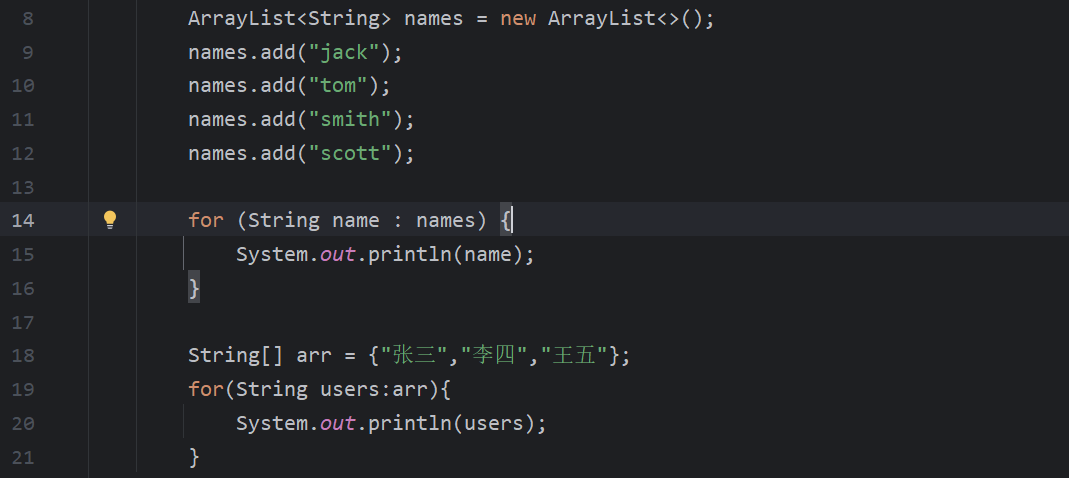Viewport: 1069px width, 478px height.
Task: Click line number 20 in the gutter
Action: pyautogui.click(x=22, y=423)
